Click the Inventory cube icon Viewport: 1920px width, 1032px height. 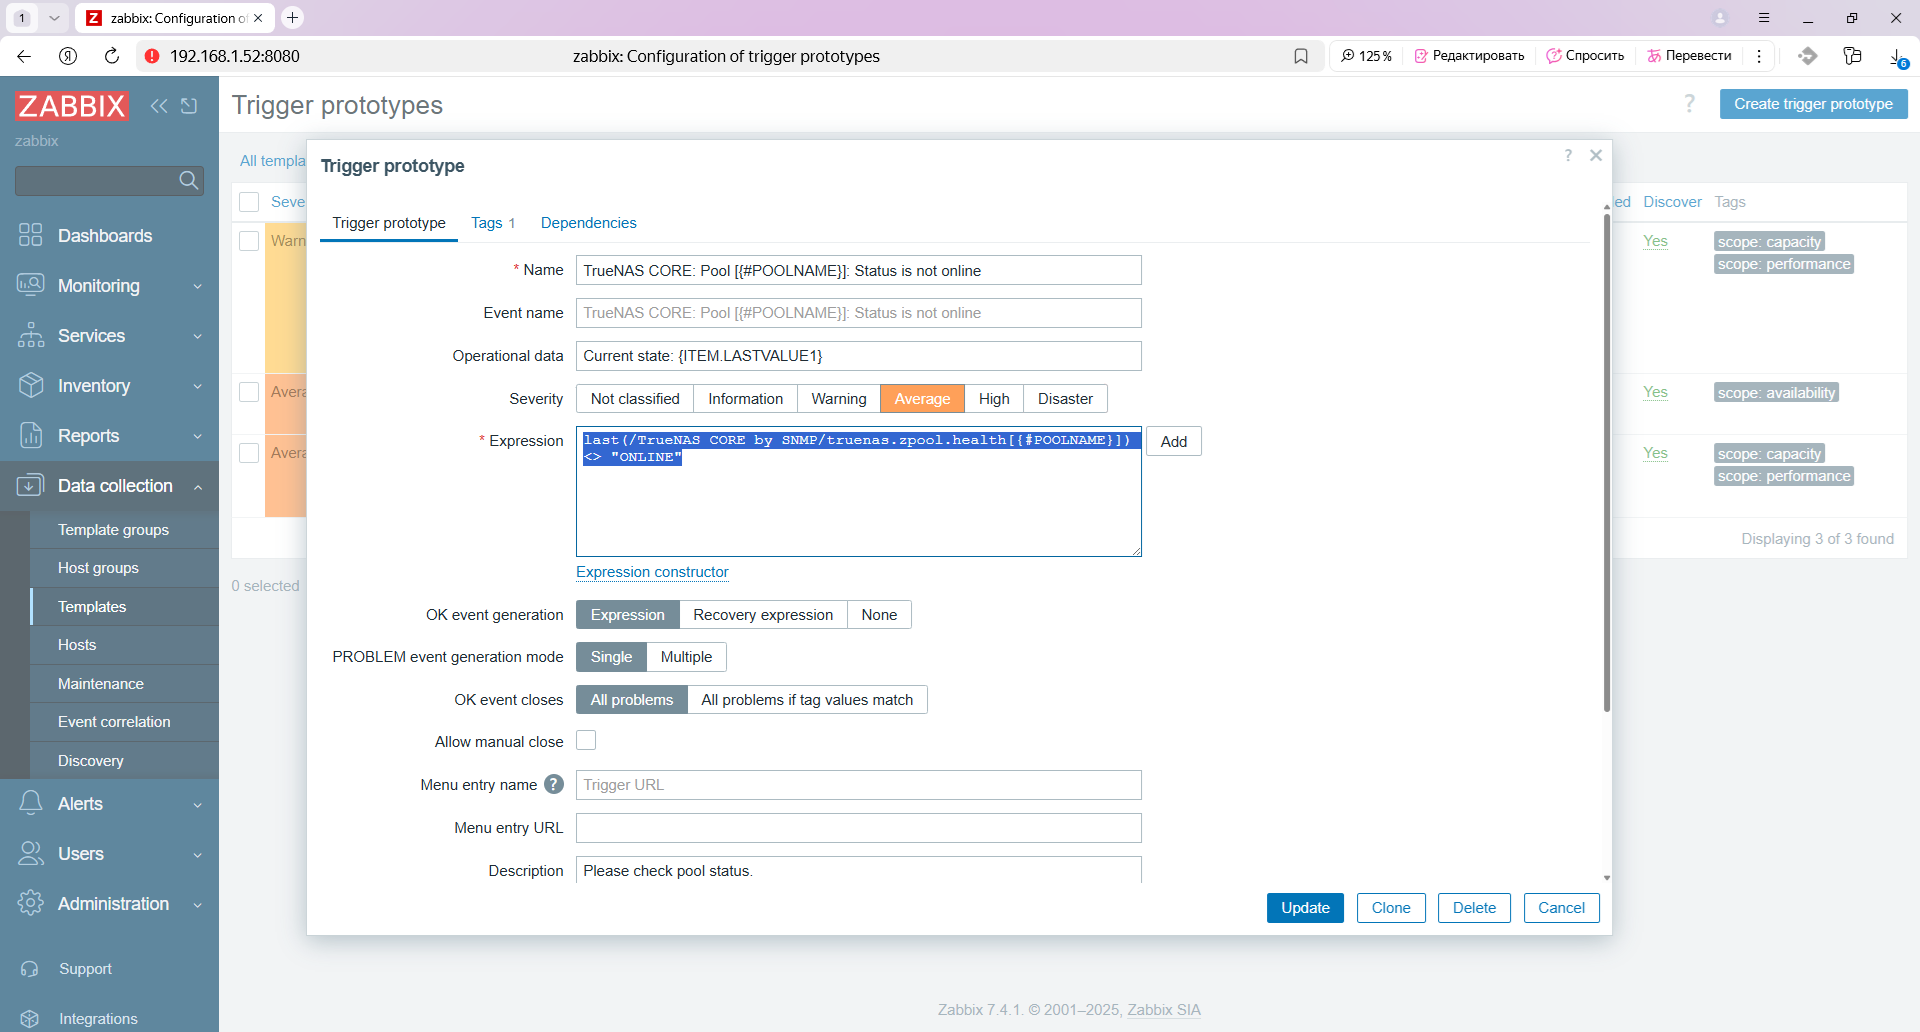click(31, 385)
